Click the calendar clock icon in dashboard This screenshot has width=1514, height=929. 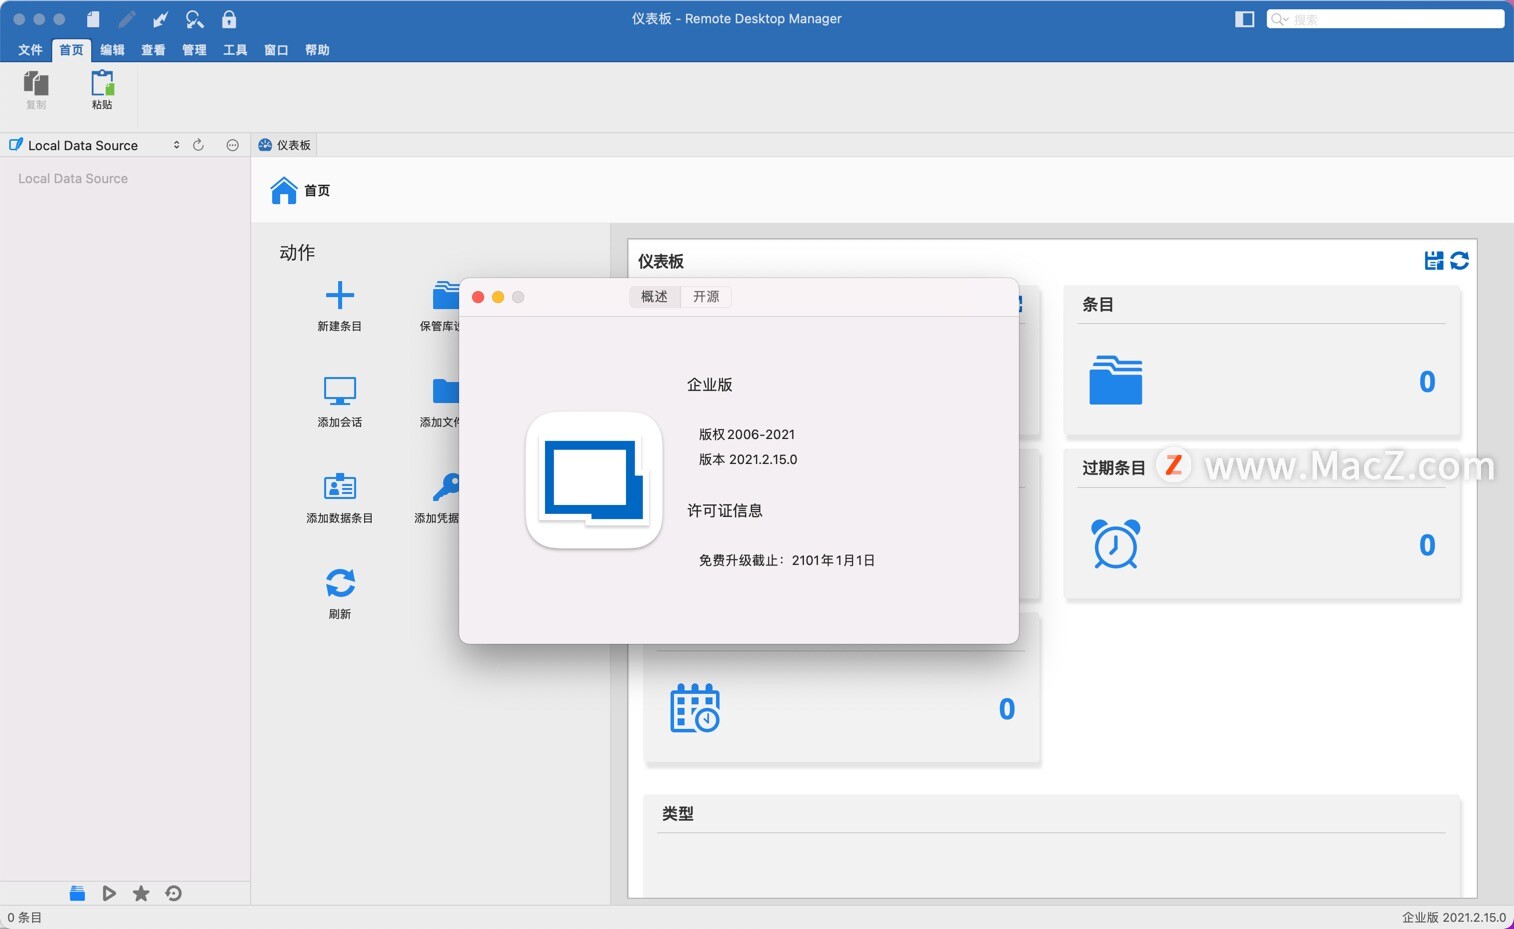click(x=695, y=708)
